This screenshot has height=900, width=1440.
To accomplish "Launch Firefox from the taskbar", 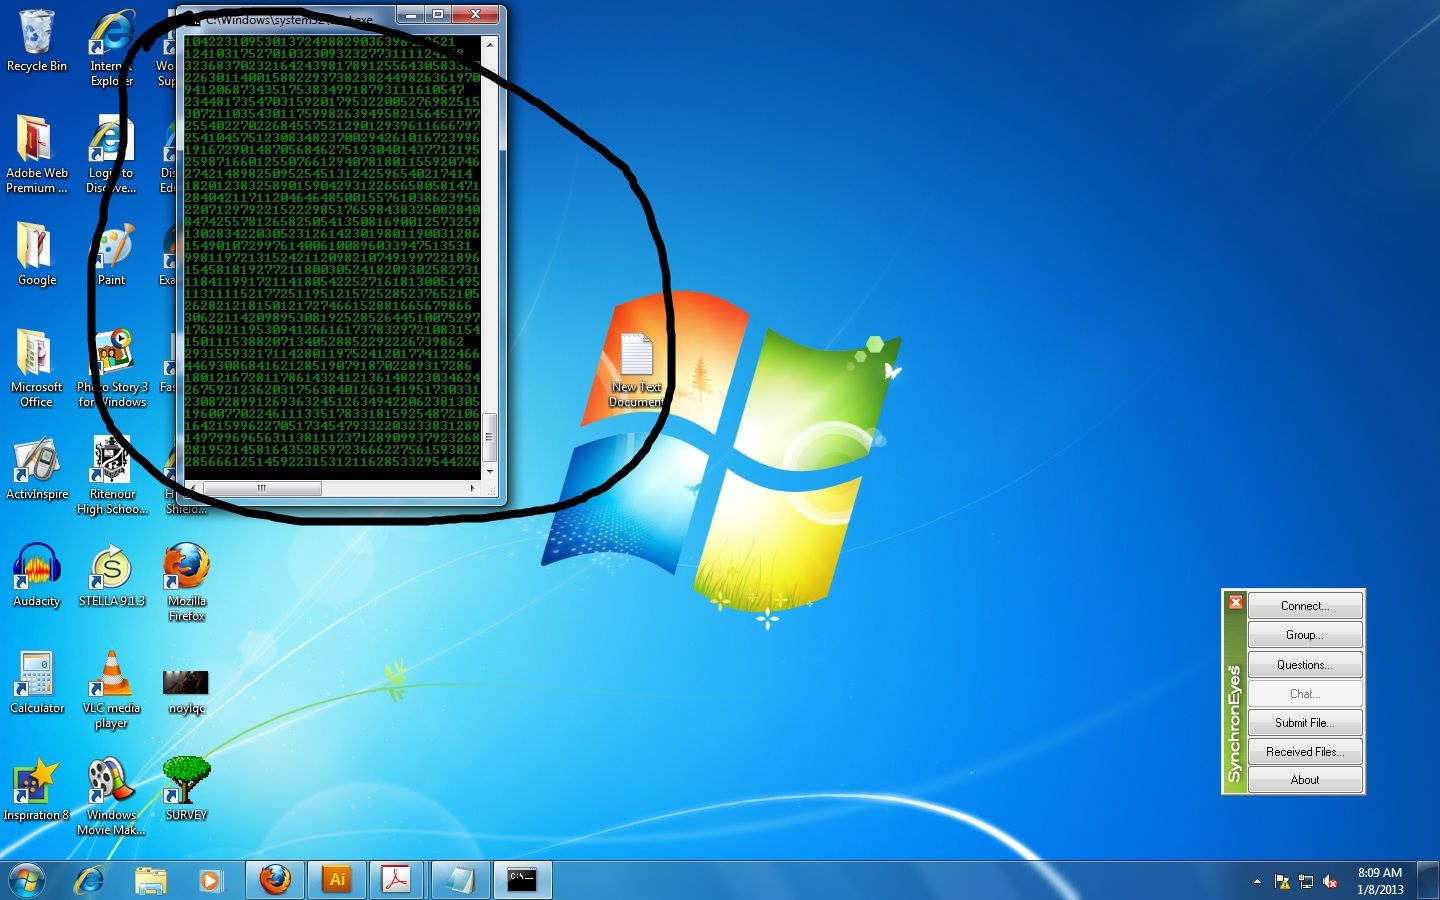I will 274,880.
